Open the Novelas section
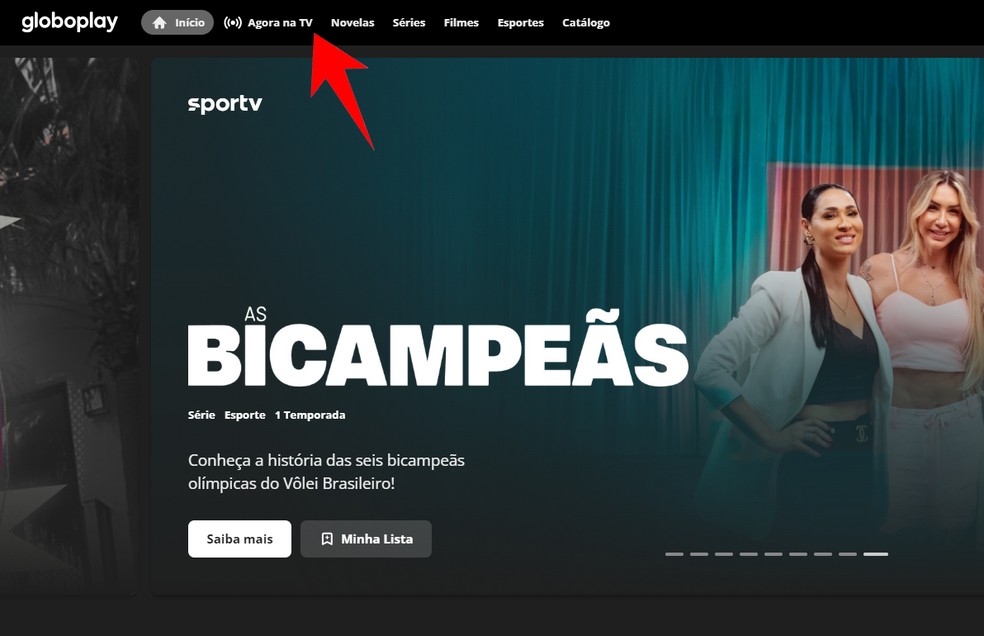The image size is (984, 636). pyautogui.click(x=353, y=23)
